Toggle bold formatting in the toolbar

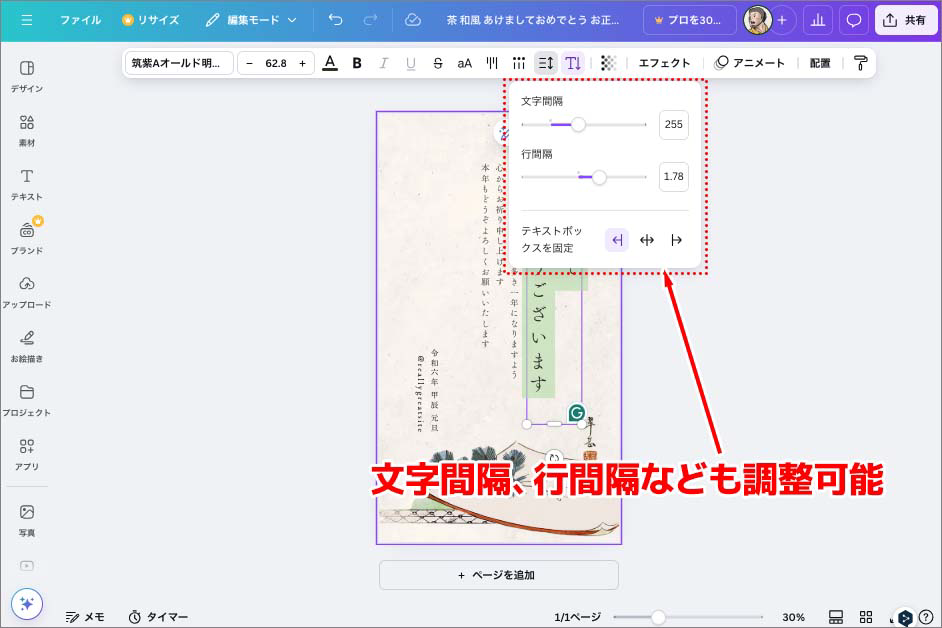tap(357, 62)
